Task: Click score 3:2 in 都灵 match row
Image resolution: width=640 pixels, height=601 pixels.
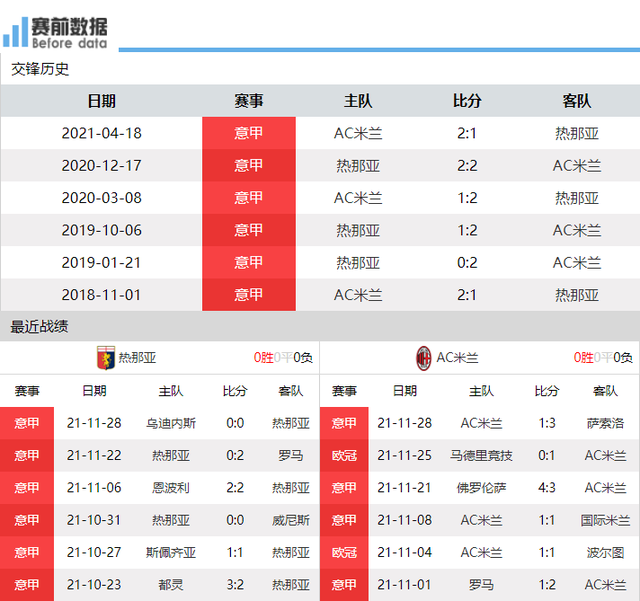Action: [235, 585]
